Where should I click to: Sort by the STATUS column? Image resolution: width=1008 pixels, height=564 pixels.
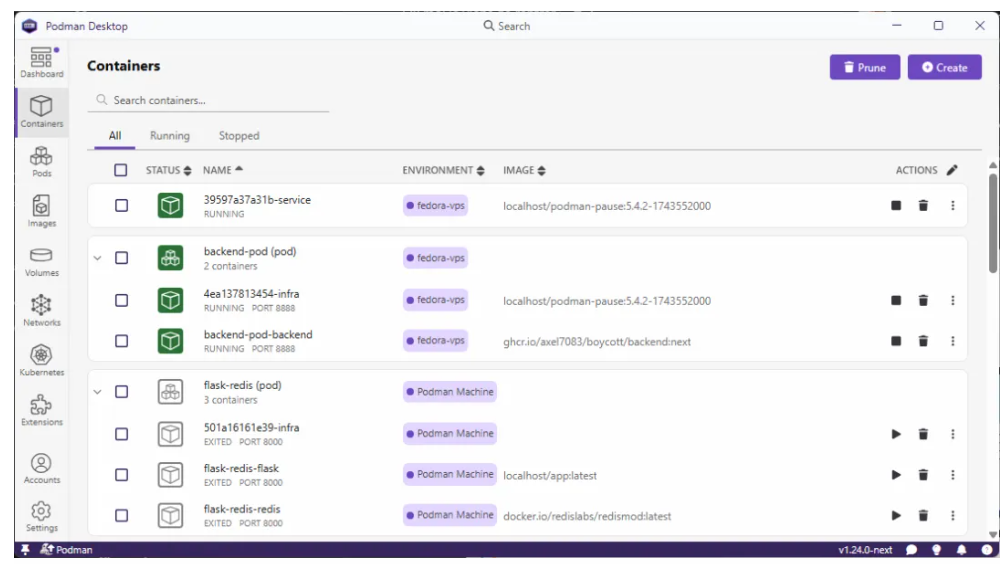(x=168, y=170)
